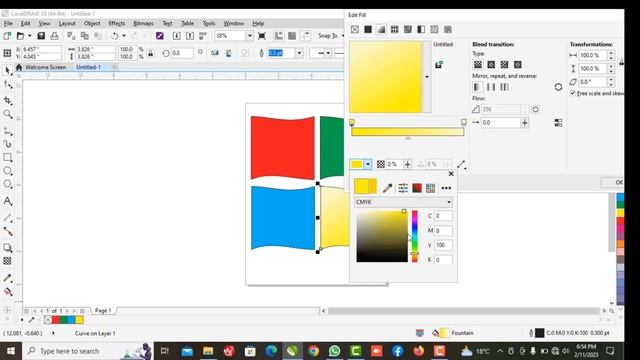The image size is (640, 360).
Task: Open the undo history dropdown arrow
Action: (x=124, y=36)
